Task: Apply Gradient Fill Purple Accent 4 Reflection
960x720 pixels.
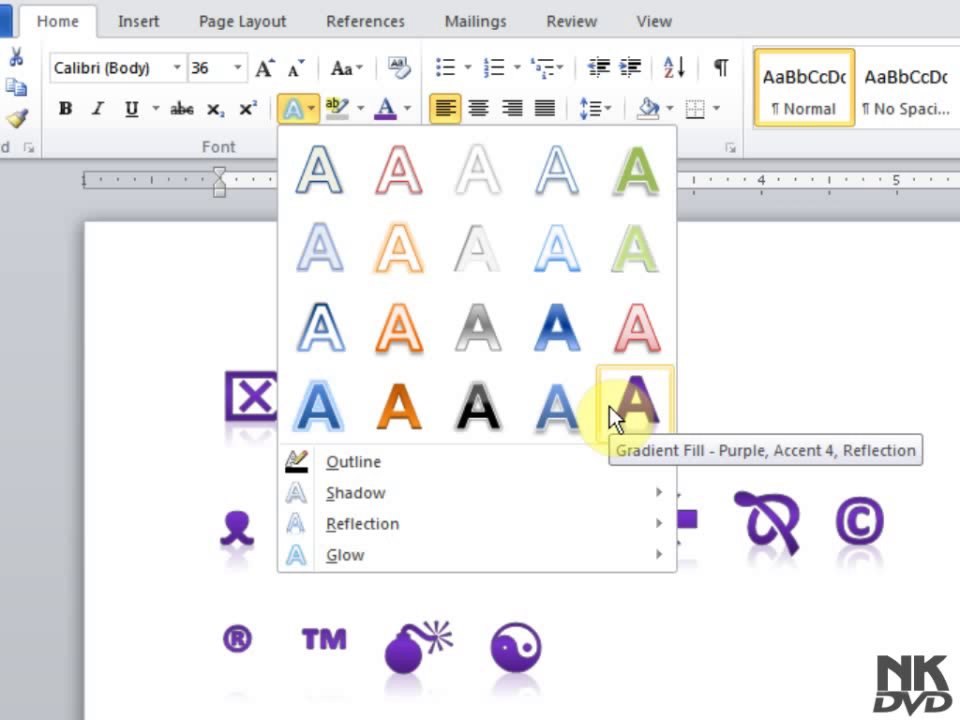Action: (x=636, y=405)
